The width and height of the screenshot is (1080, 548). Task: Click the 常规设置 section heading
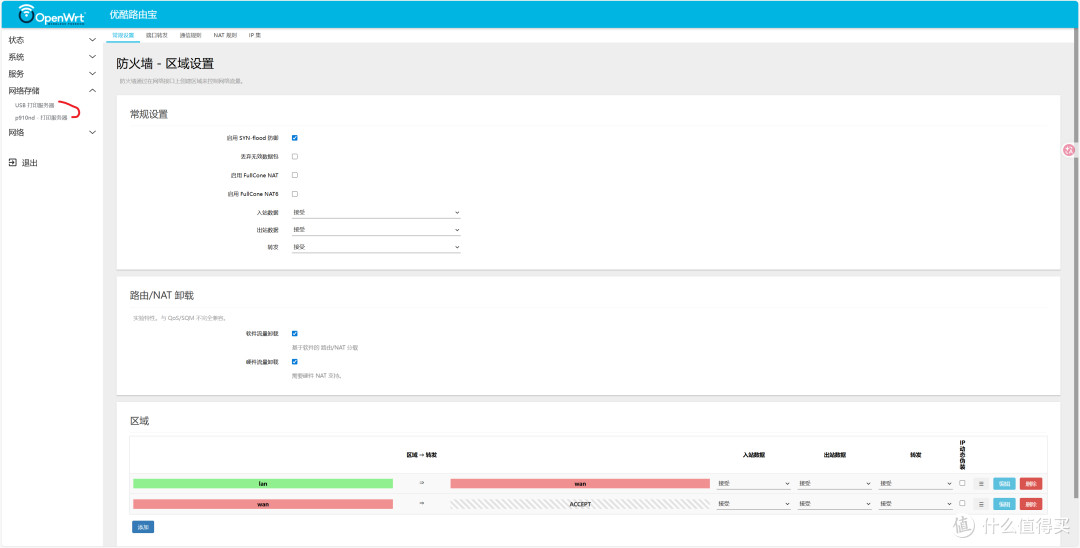(x=149, y=114)
